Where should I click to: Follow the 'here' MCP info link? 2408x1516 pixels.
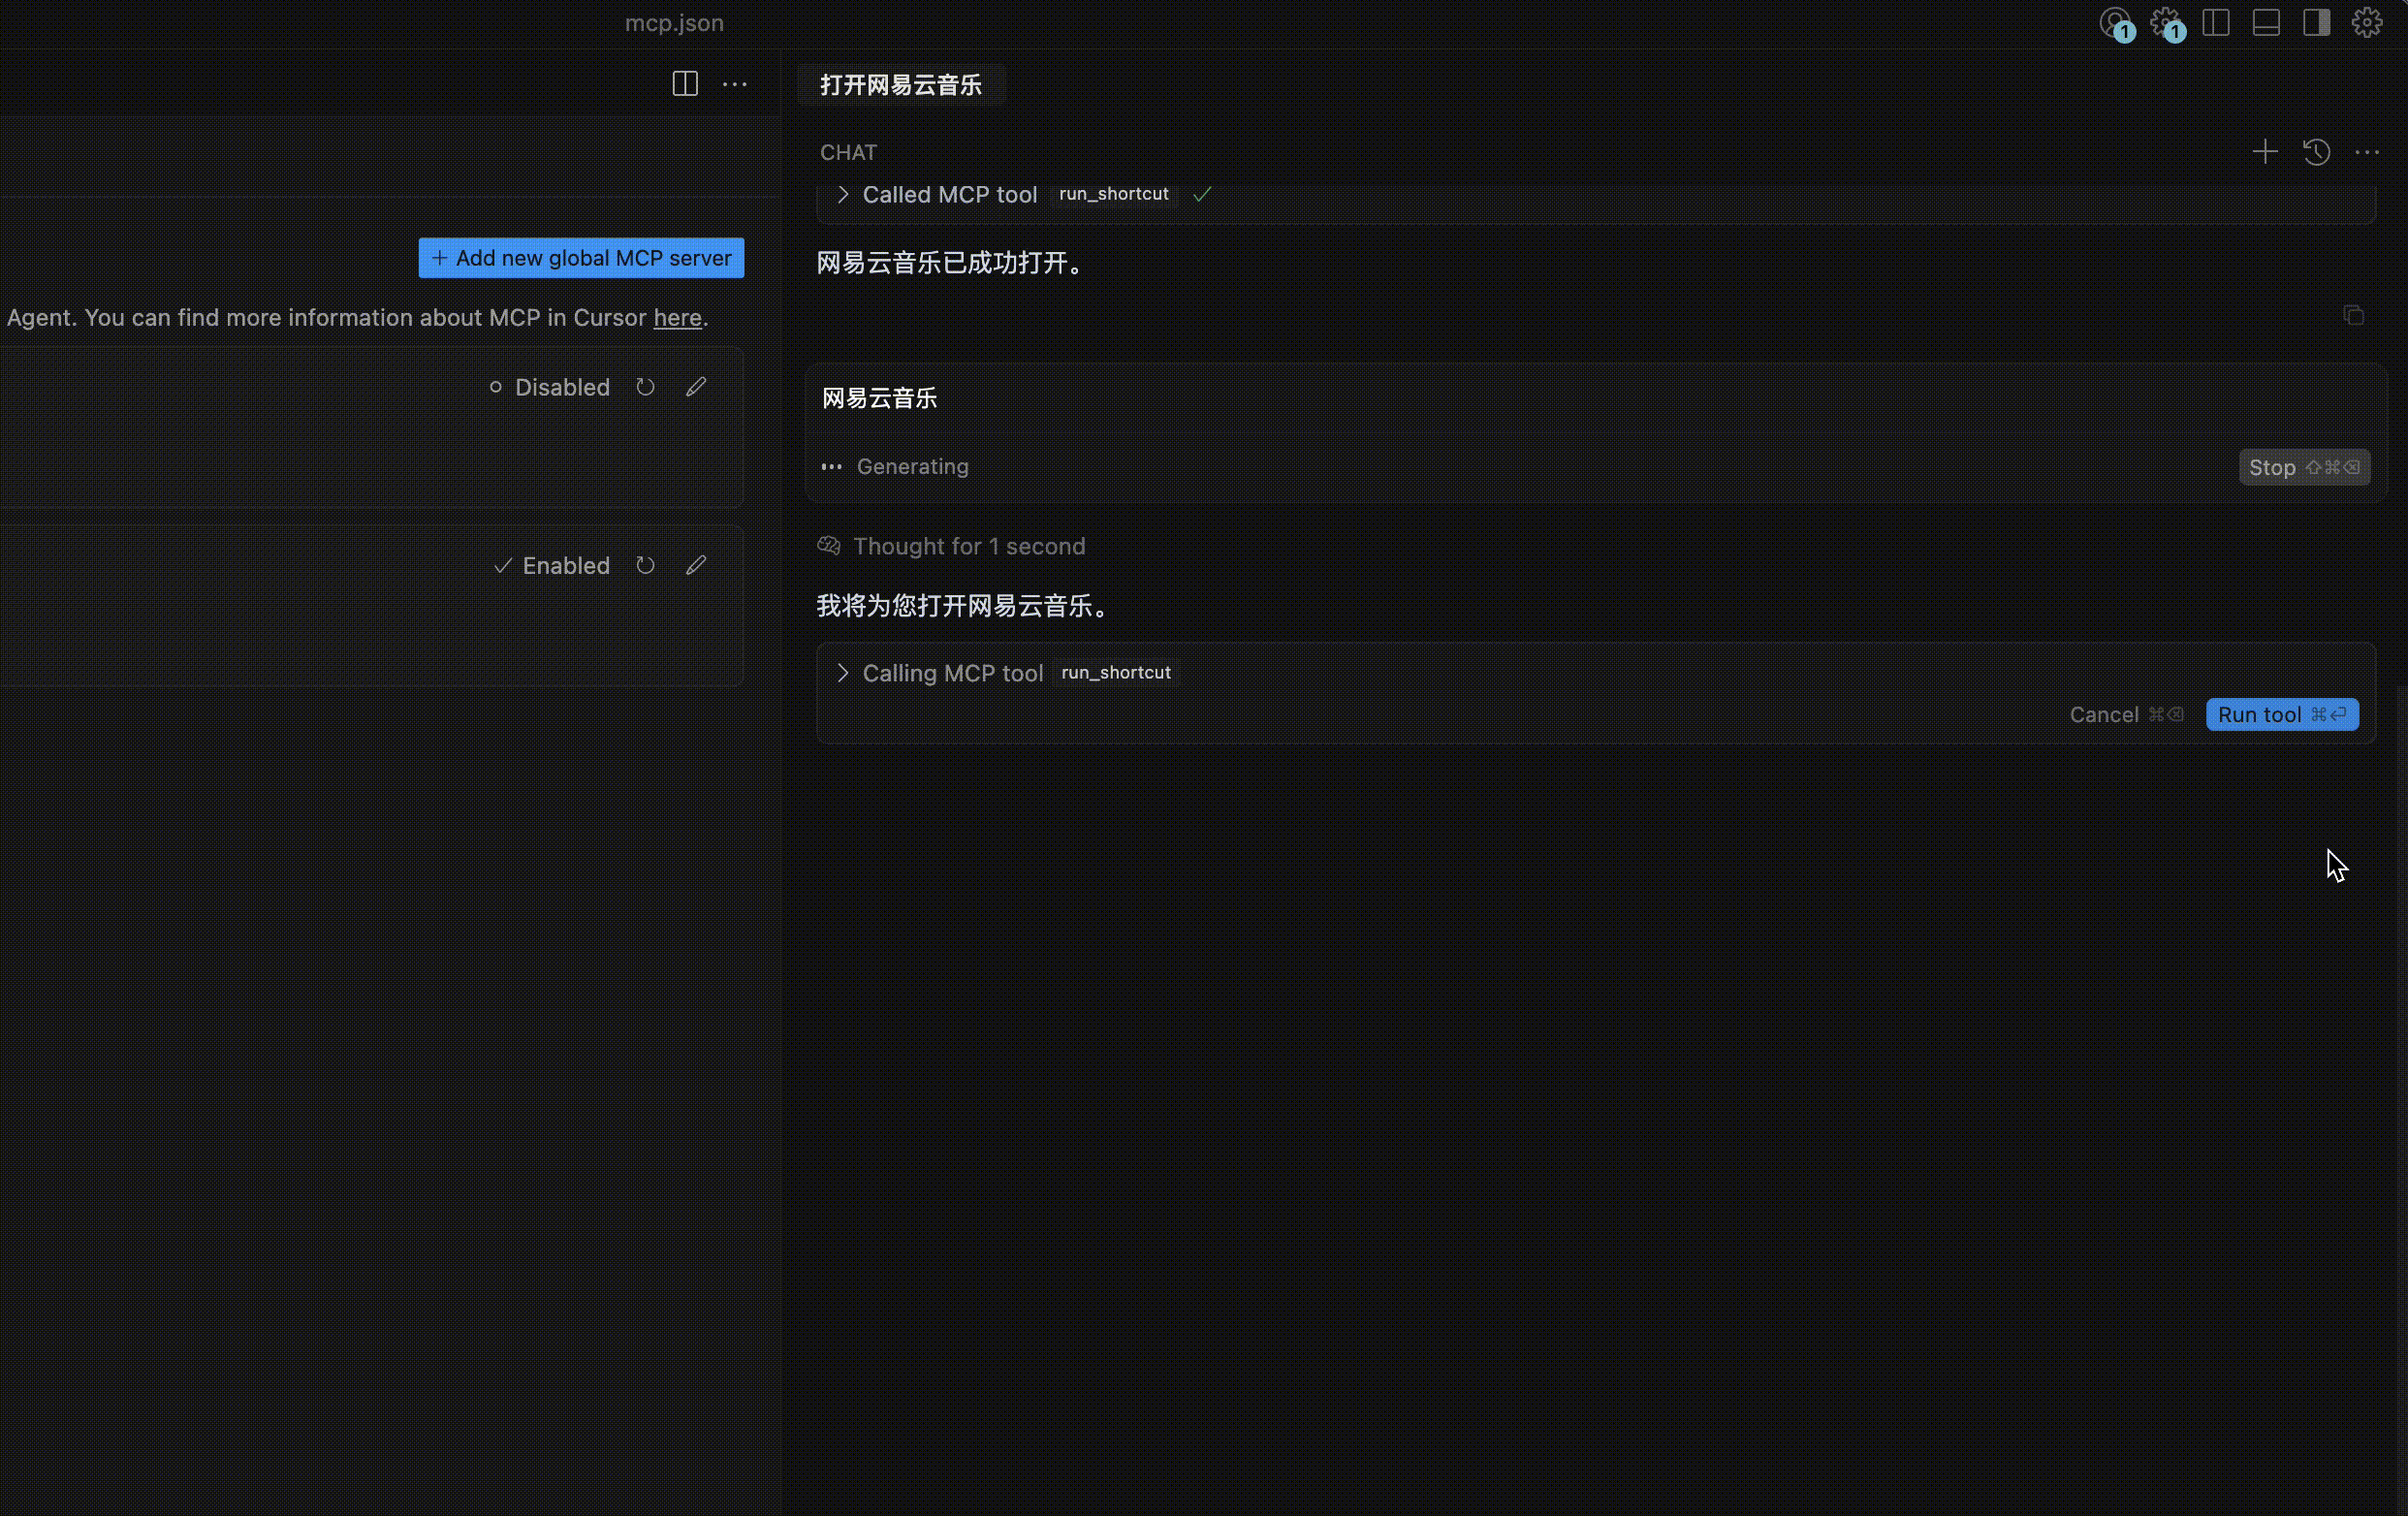point(677,318)
